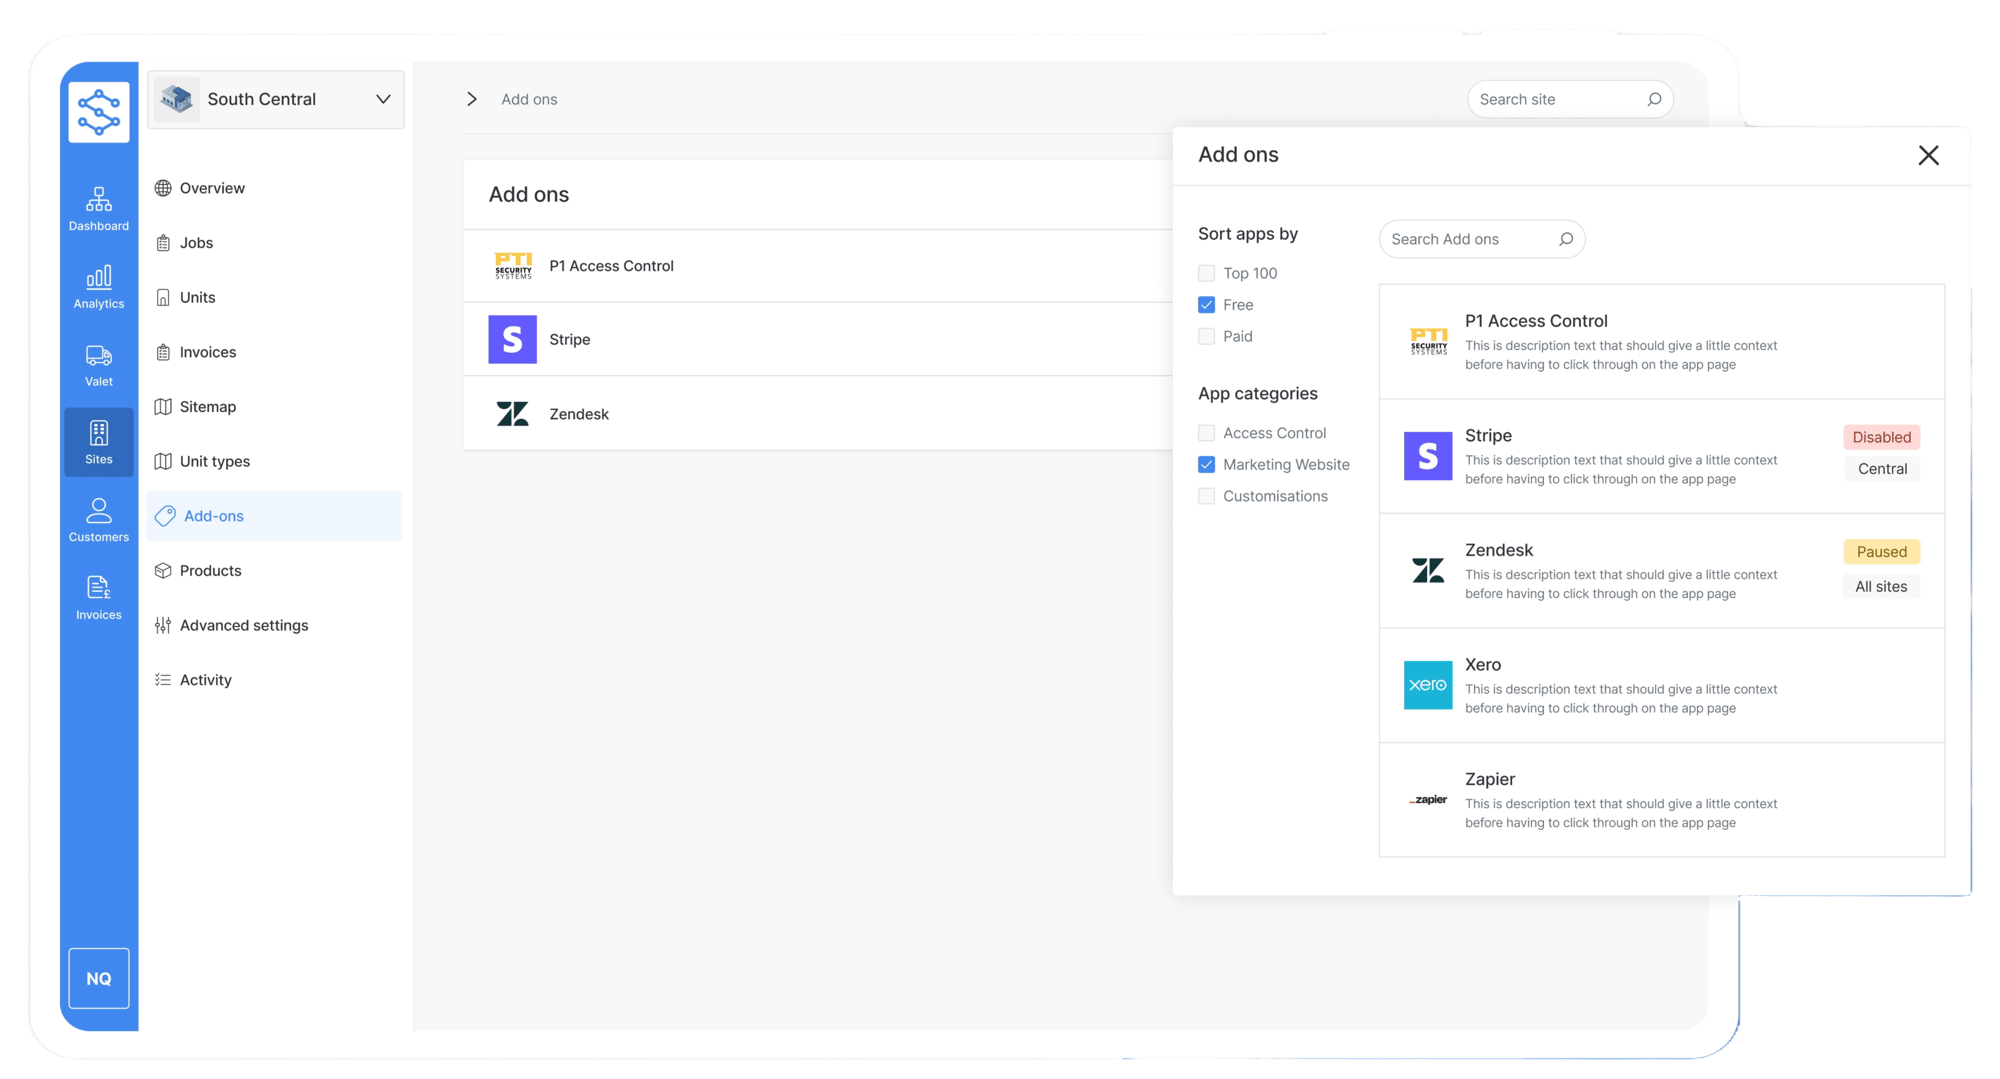Image resolution: width=2000 pixels, height=1079 pixels.
Task: Open Unit types in site menu
Action: (274, 461)
